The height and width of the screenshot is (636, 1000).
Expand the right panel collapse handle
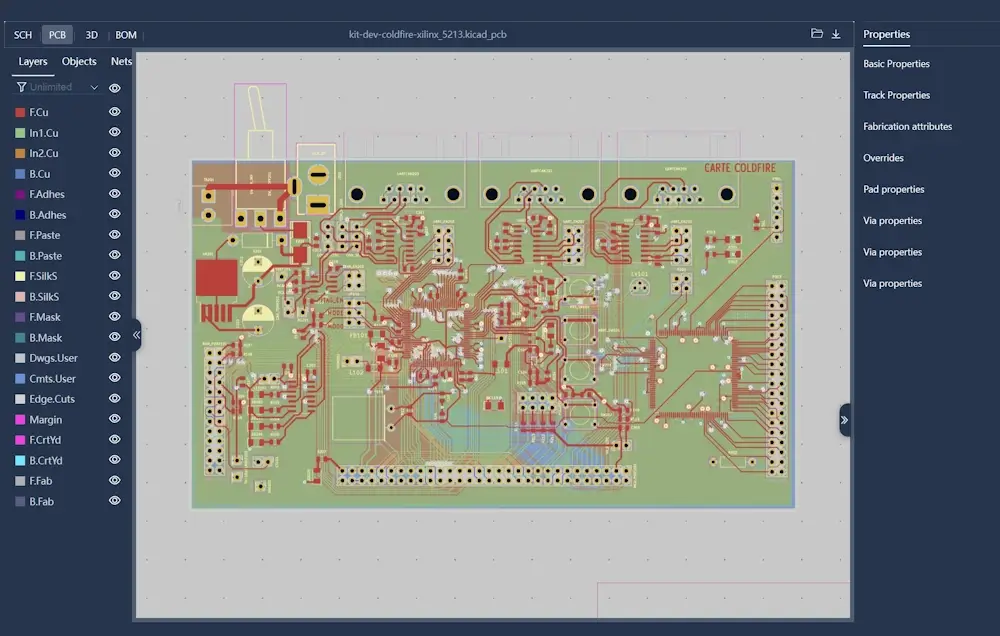click(844, 420)
